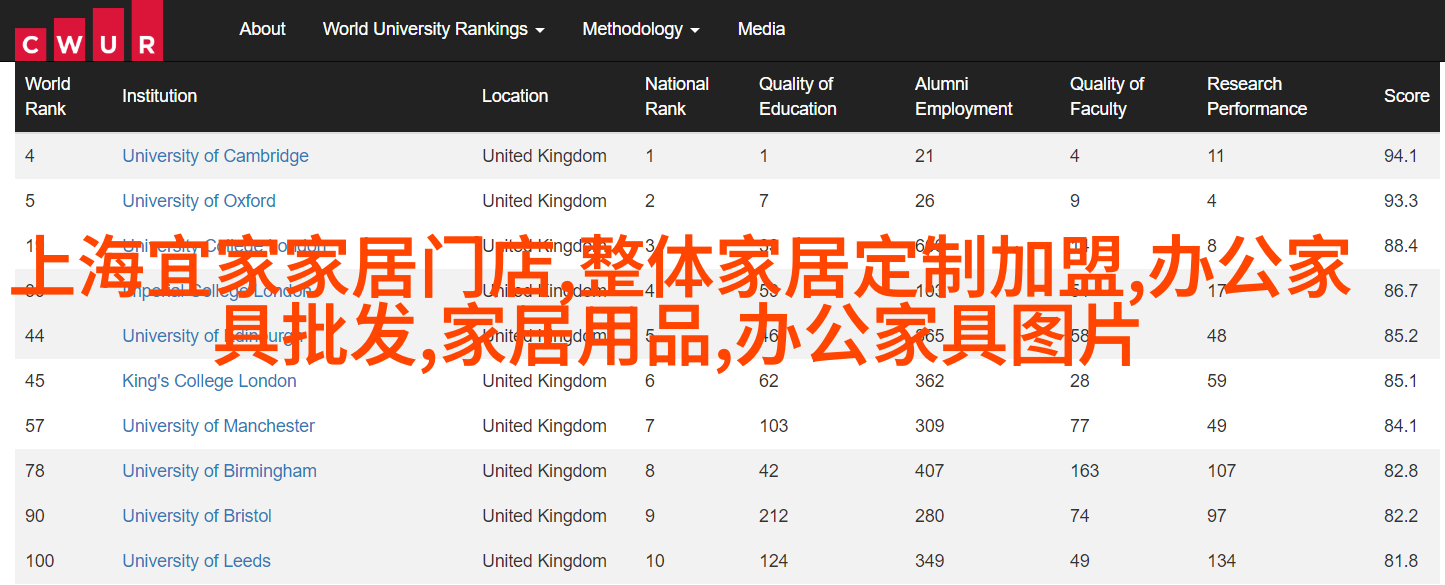This screenshot has width=1445, height=585.
Task: Click the Quality of Faculty column header
Action: (1106, 96)
